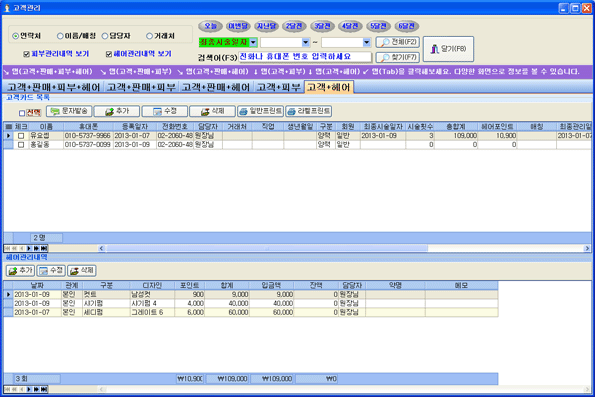Edit hair record with lower 수정 button
The image size is (595, 397).
pyautogui.click(x=51, y=271)
